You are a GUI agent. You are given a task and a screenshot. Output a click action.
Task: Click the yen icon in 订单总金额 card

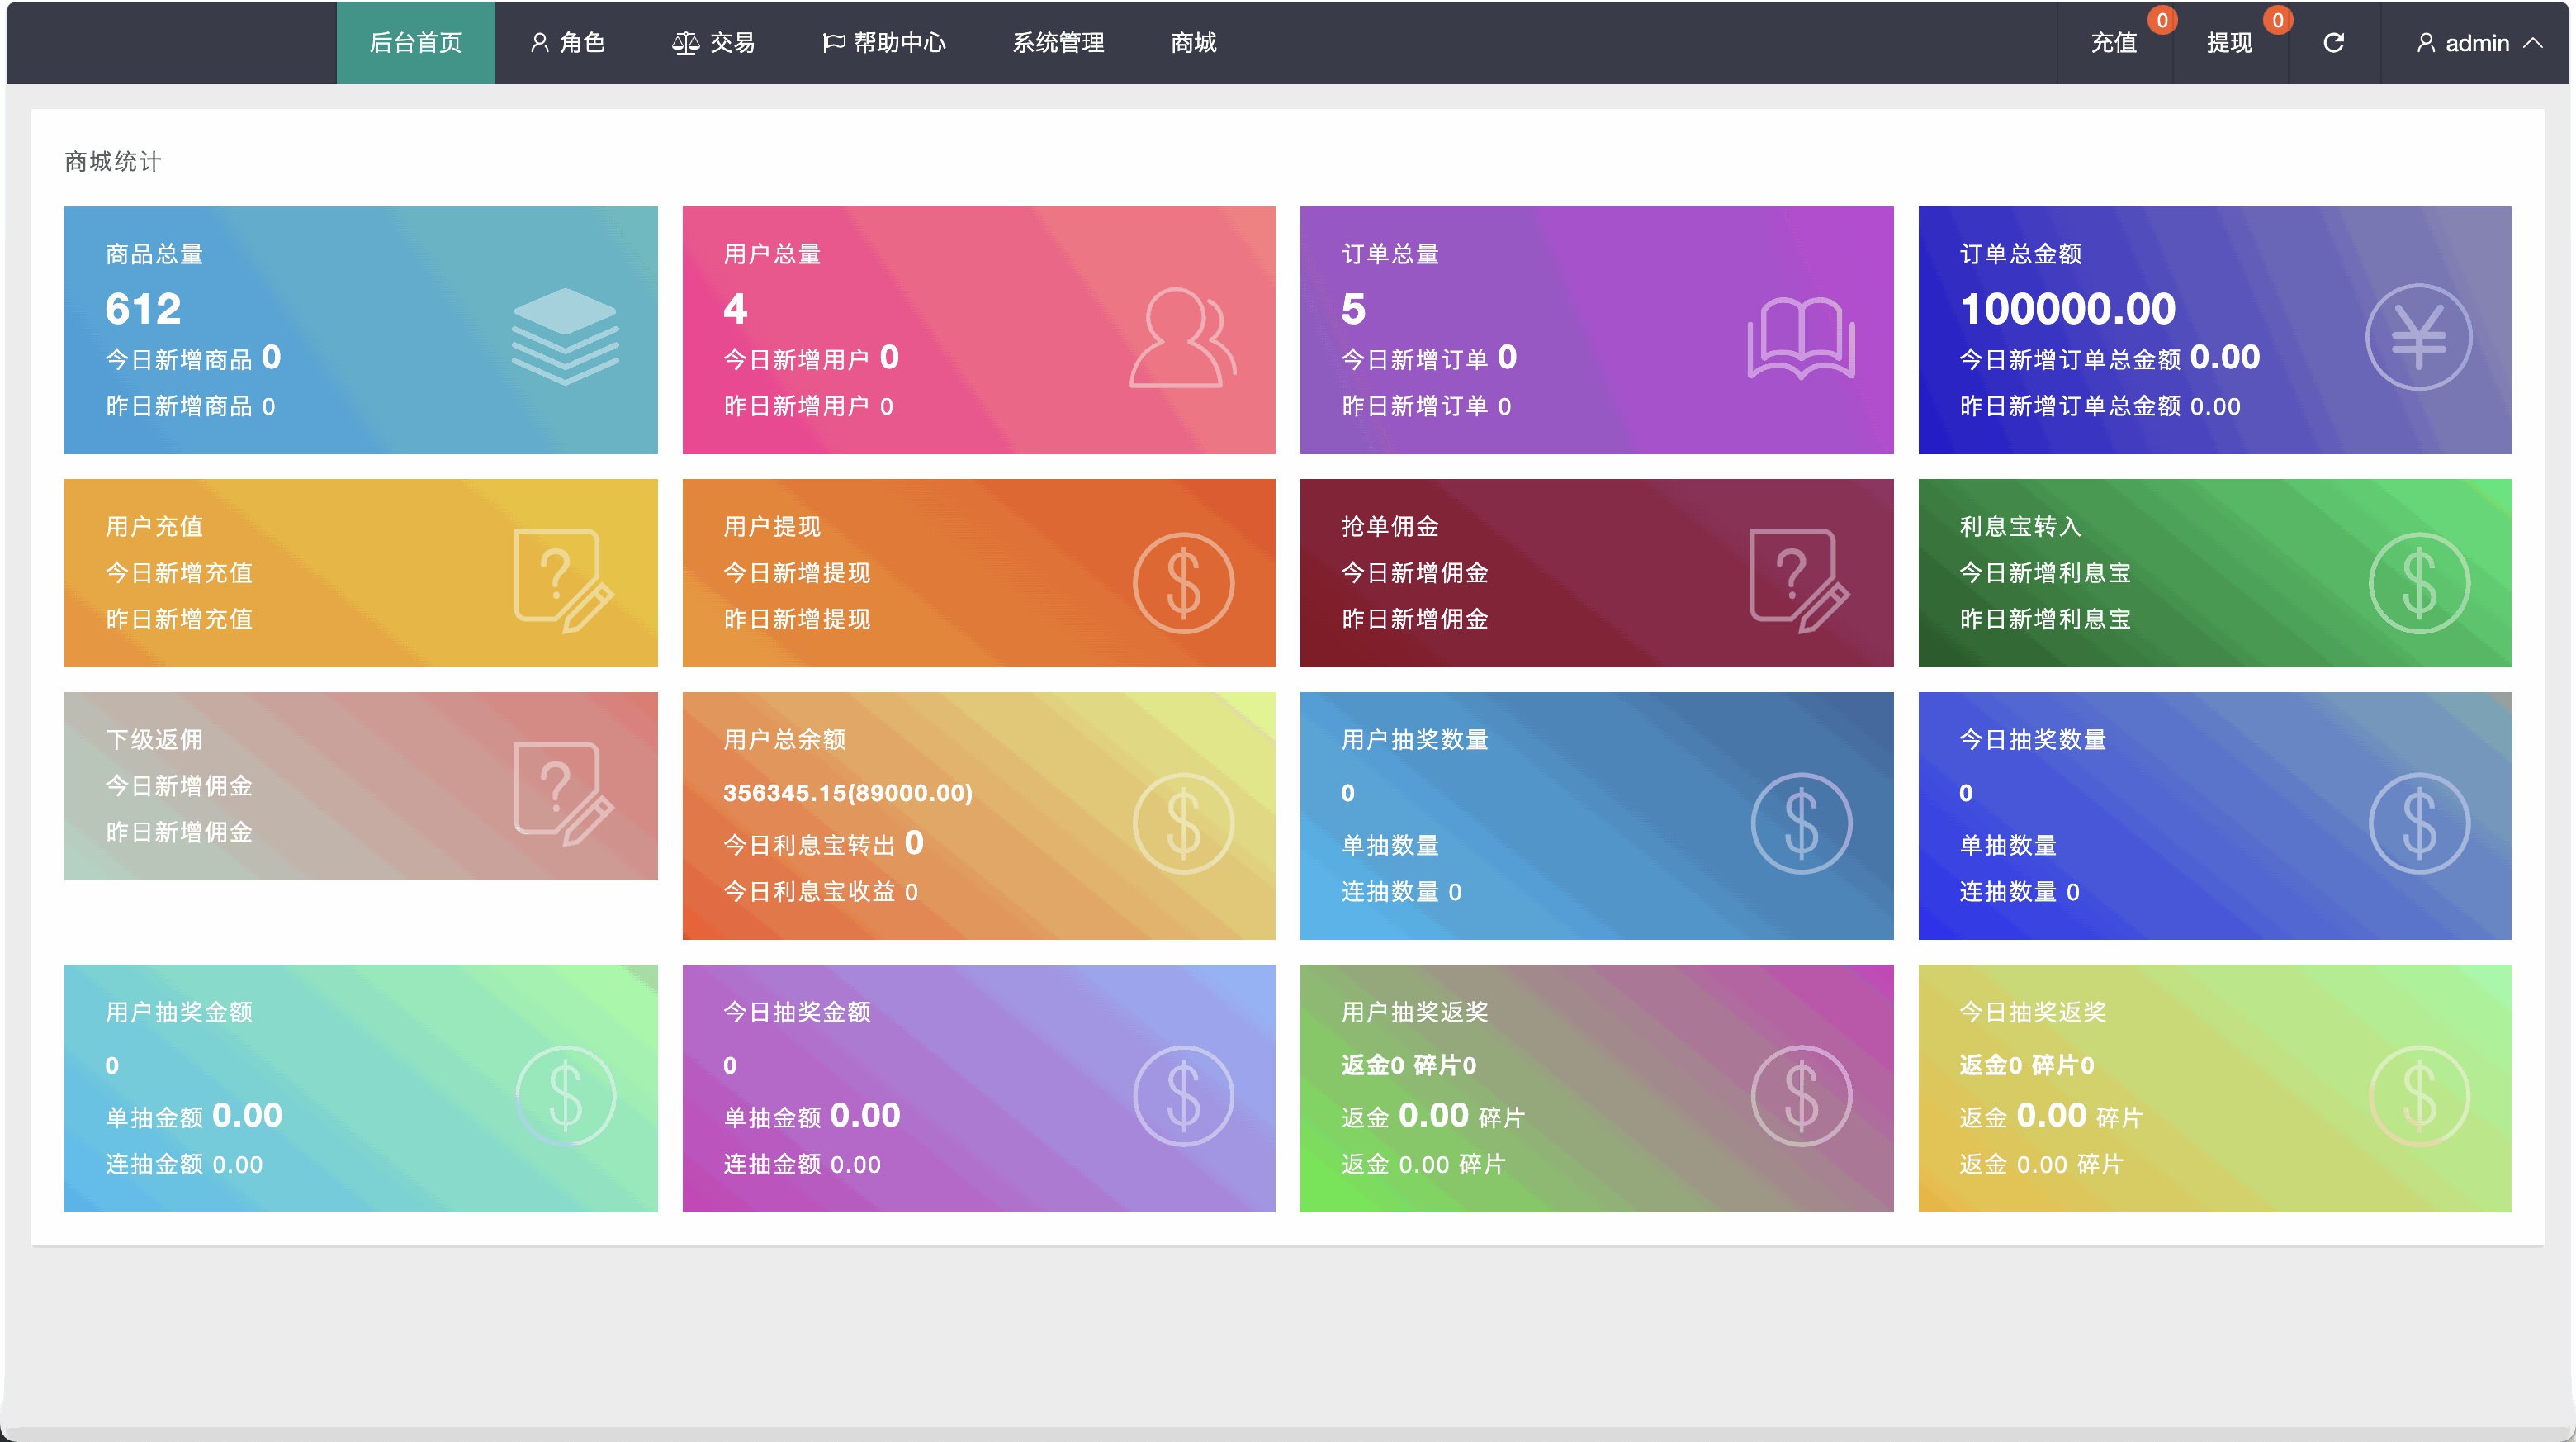tap(2418, 338)
